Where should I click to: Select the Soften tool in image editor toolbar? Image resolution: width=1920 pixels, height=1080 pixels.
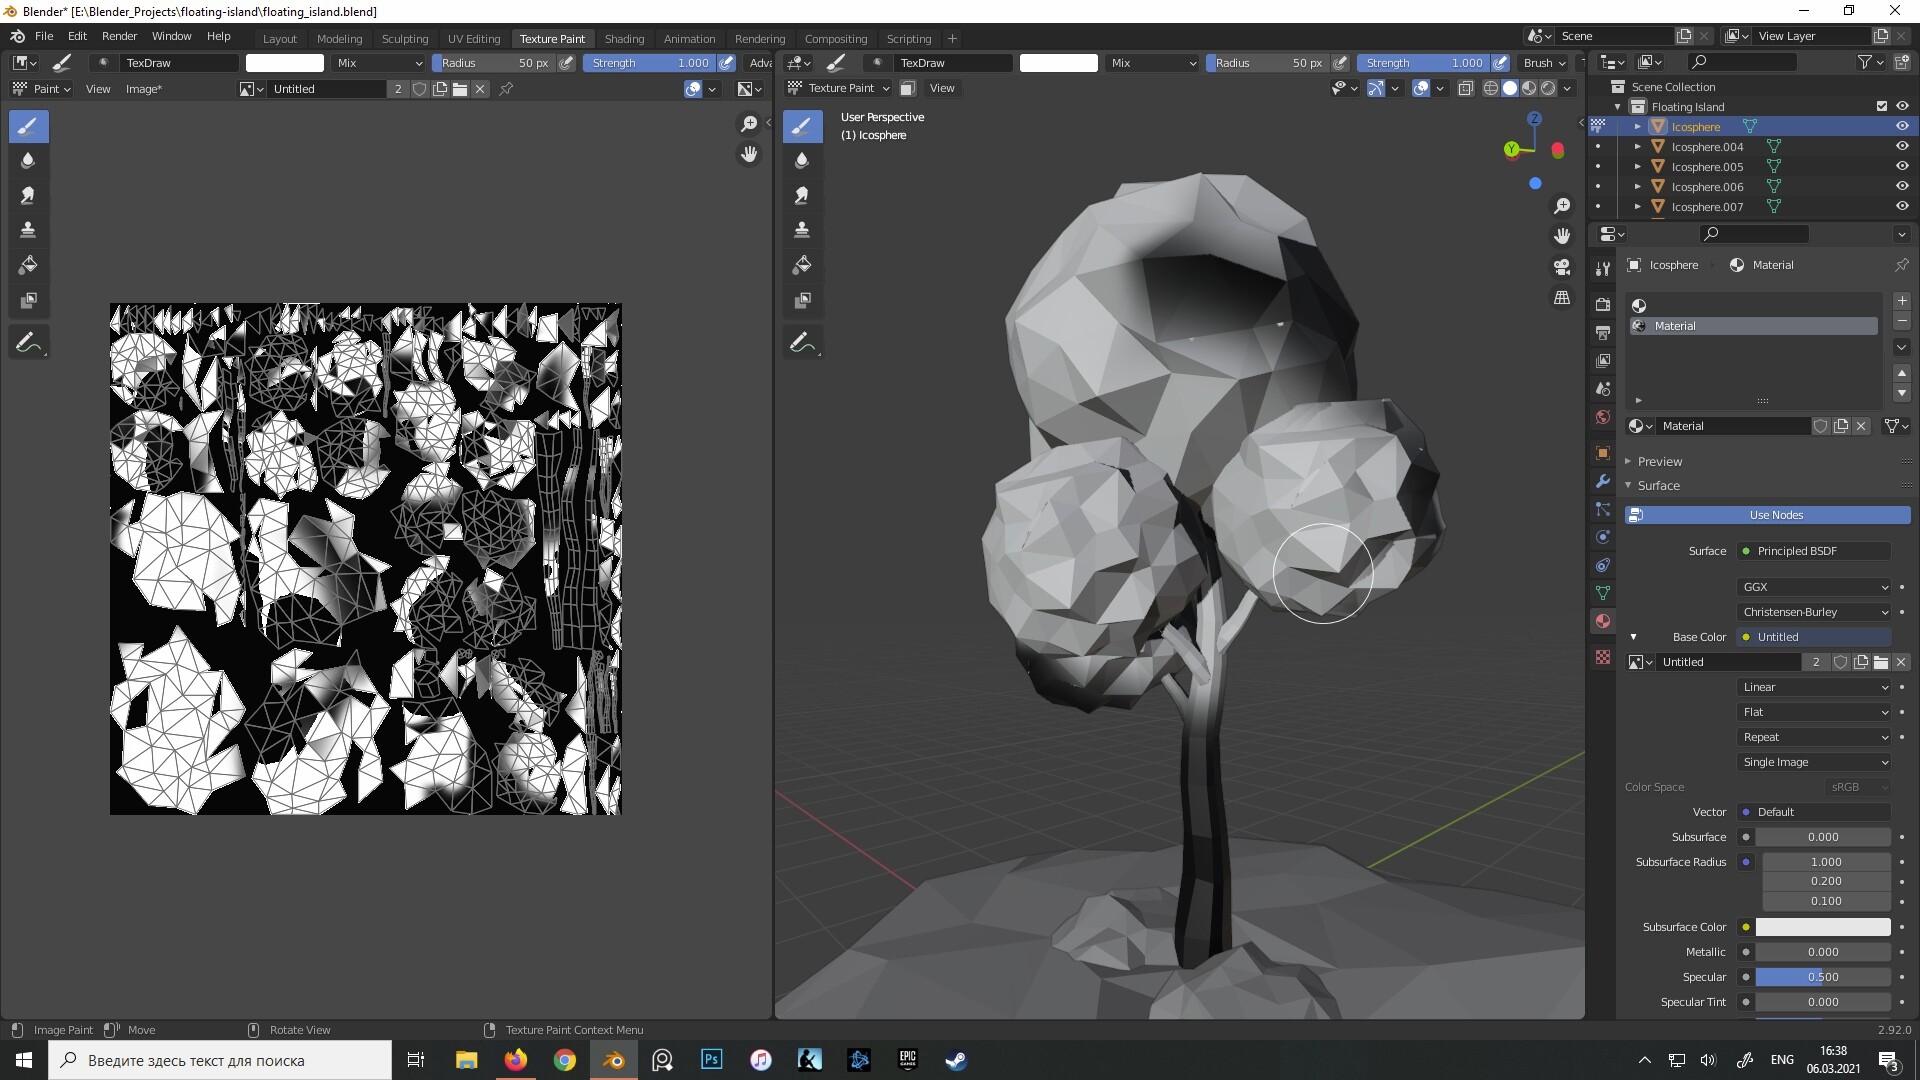pyautogui.click(x=28, y=161)
